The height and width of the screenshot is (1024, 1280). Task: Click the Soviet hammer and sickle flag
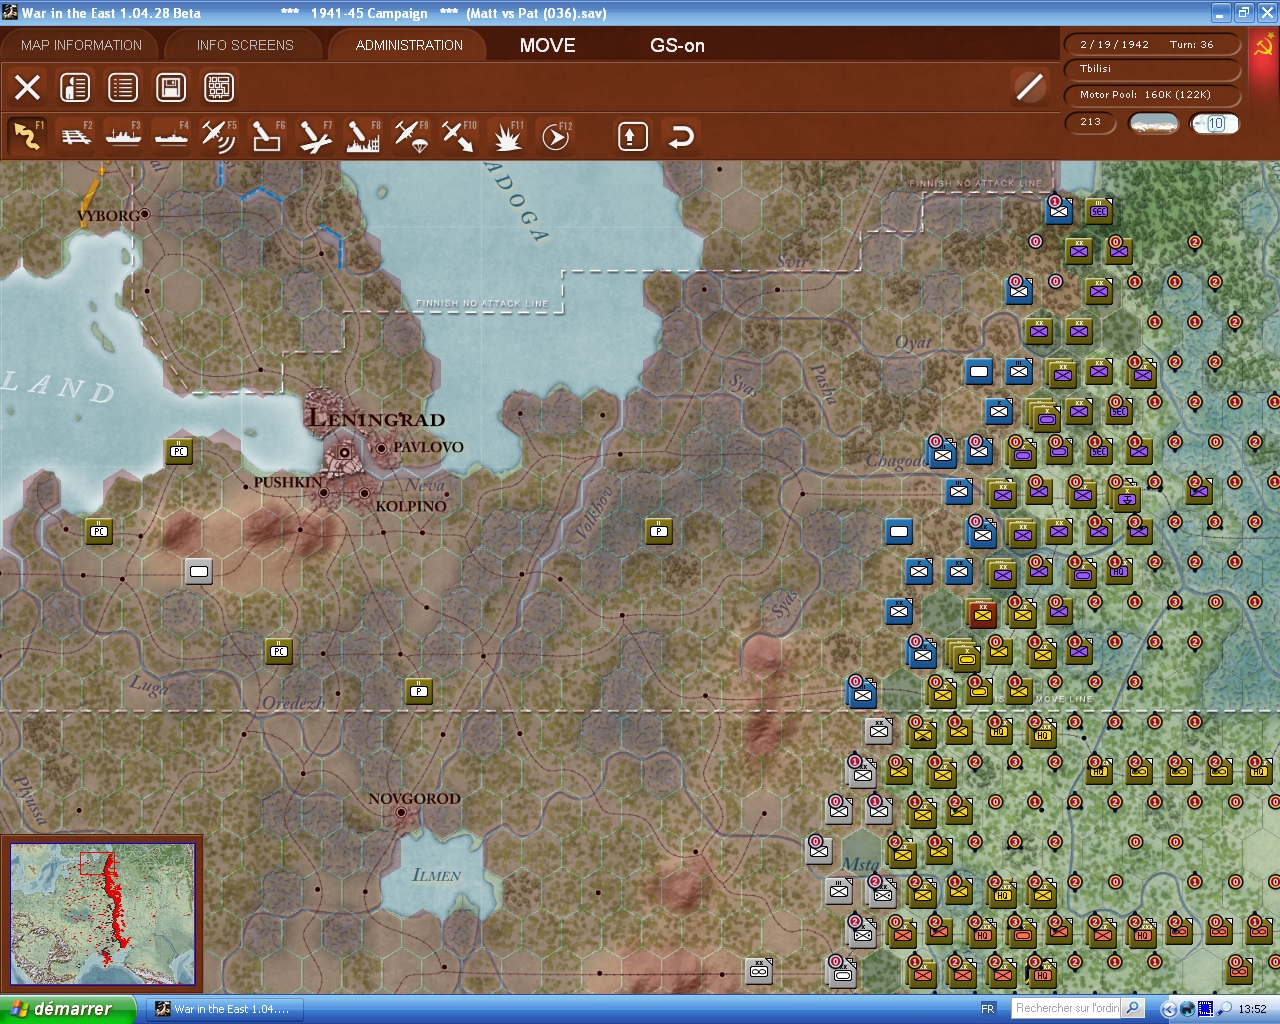pos(1264,47)
